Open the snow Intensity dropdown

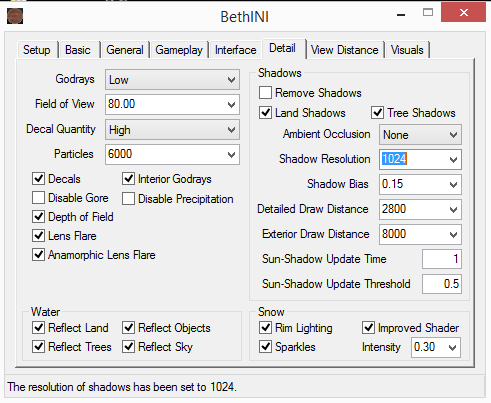452,347
